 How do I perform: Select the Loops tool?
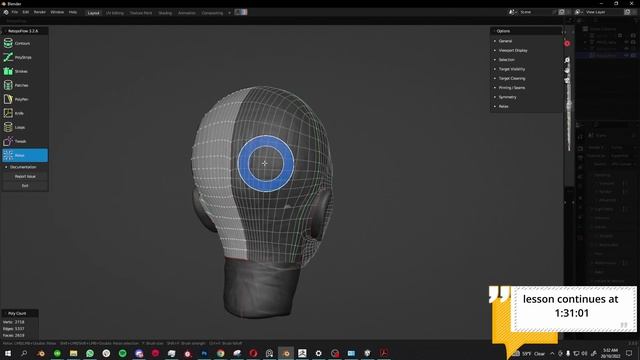25,127
